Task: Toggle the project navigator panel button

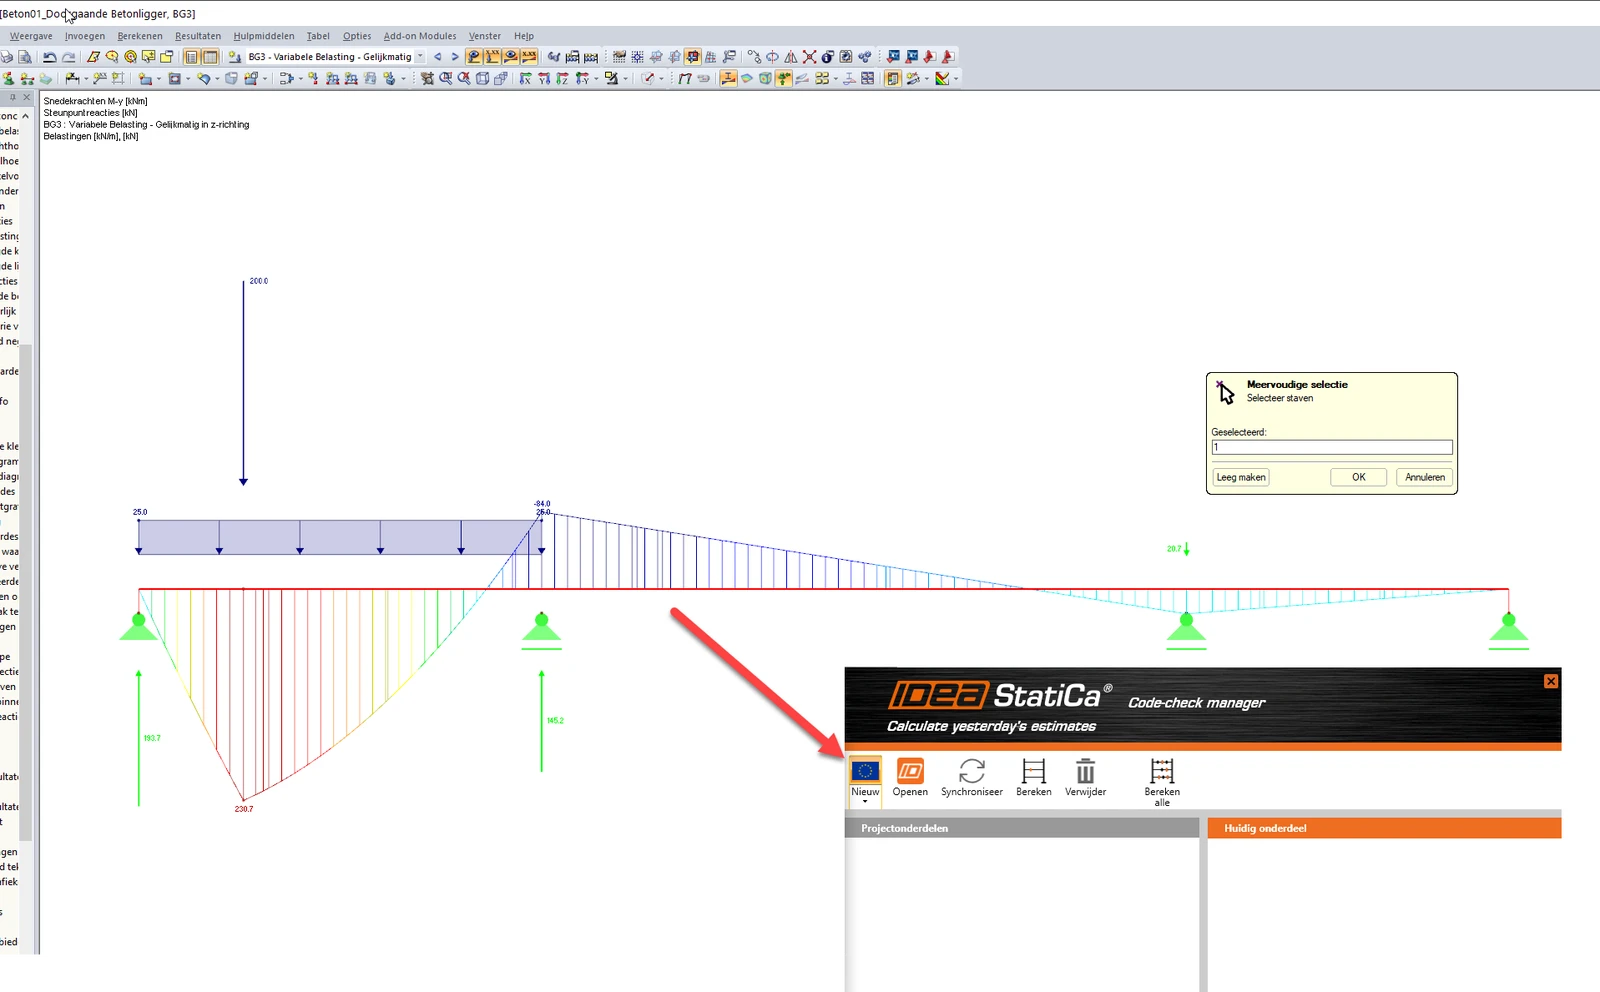Action: pyautogui.click(x=191, y=57)
